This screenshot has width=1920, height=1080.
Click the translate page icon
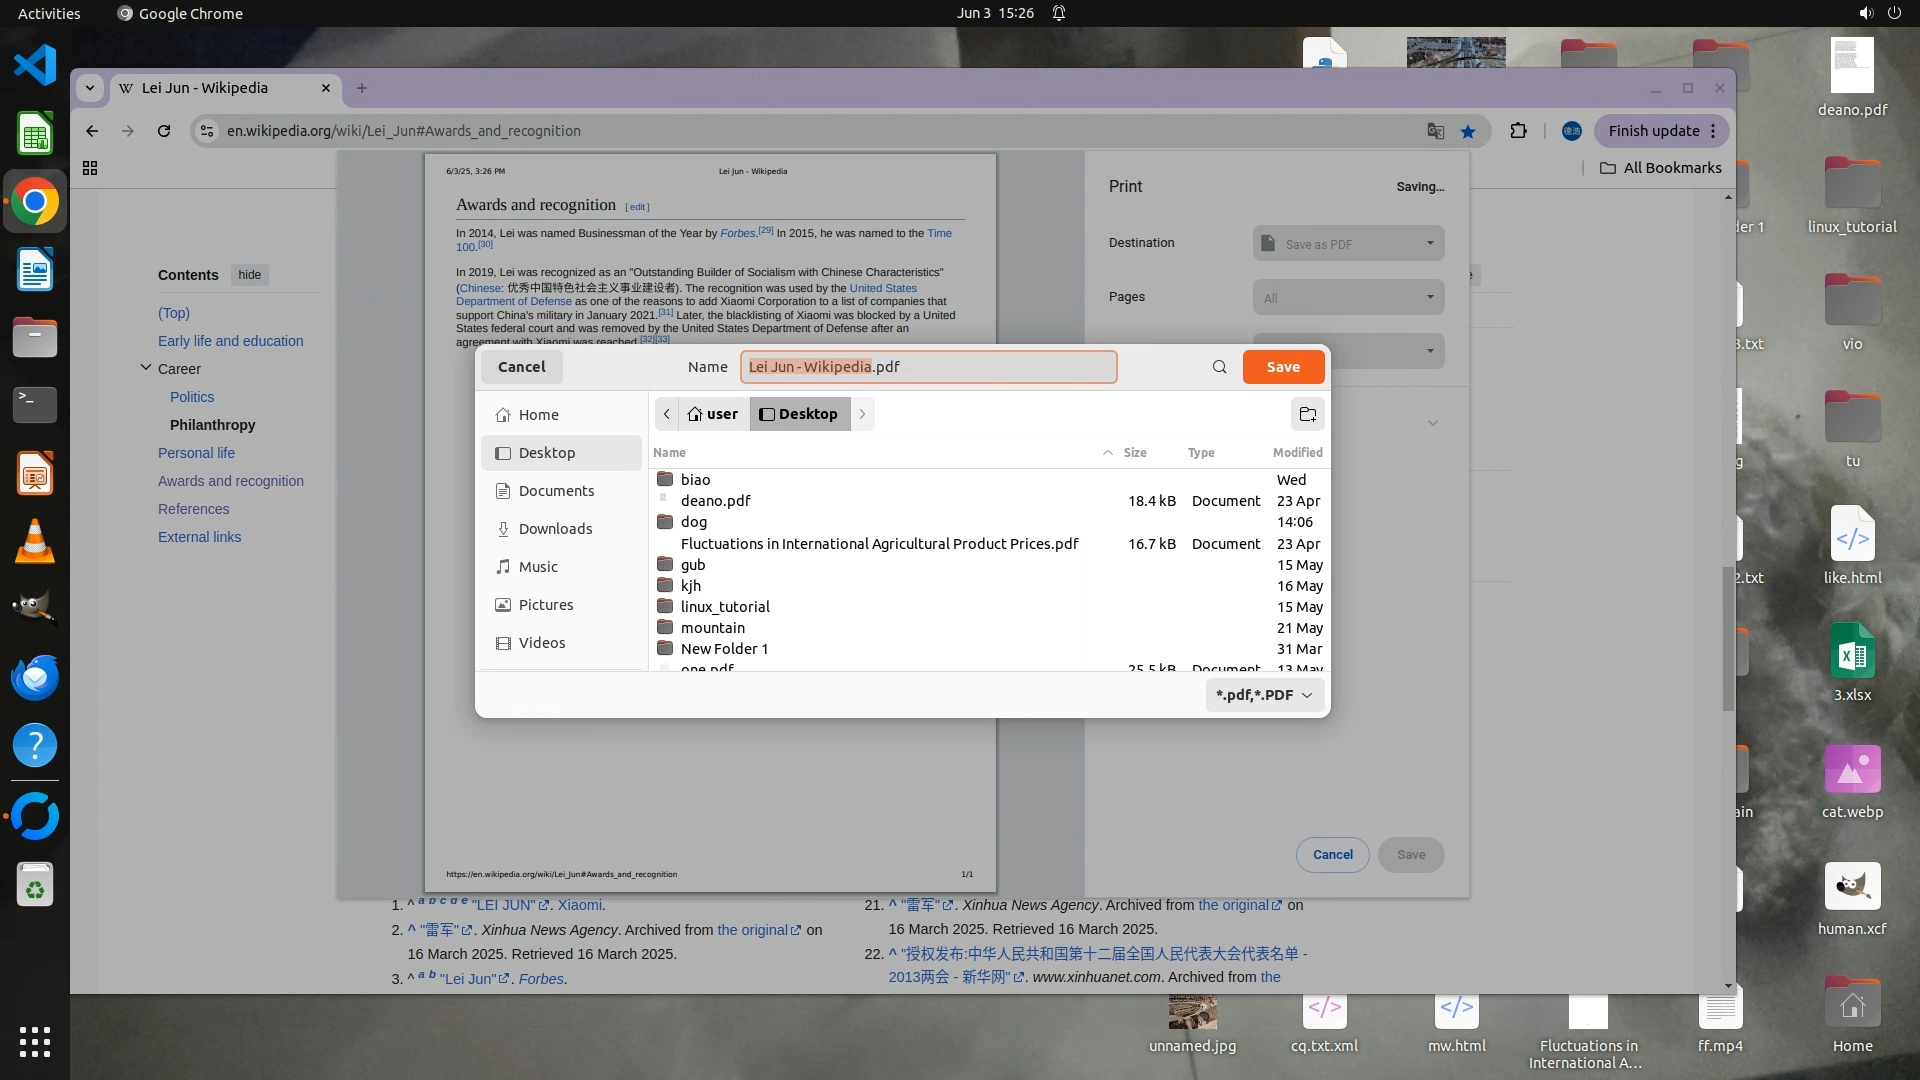point(1435,131)
